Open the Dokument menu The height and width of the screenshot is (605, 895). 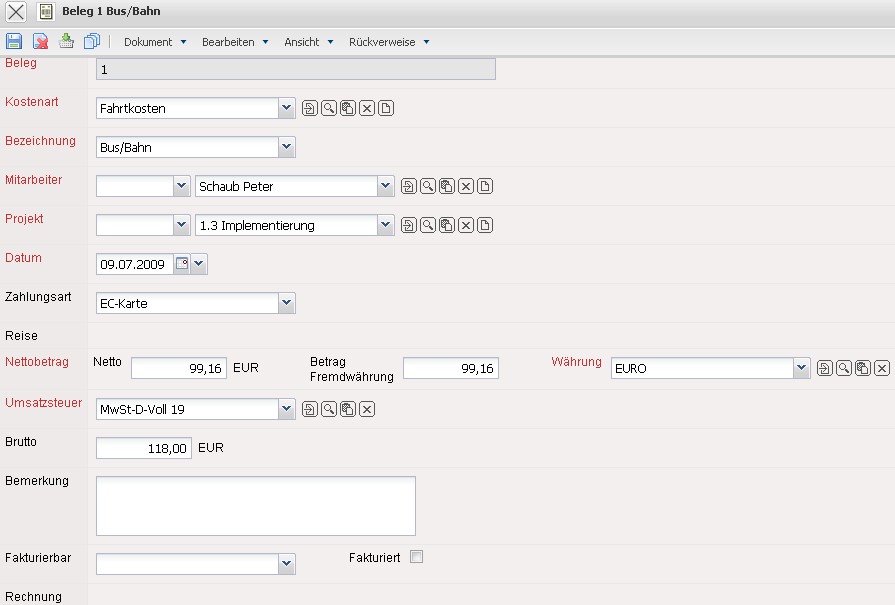[x=154, y=42]
